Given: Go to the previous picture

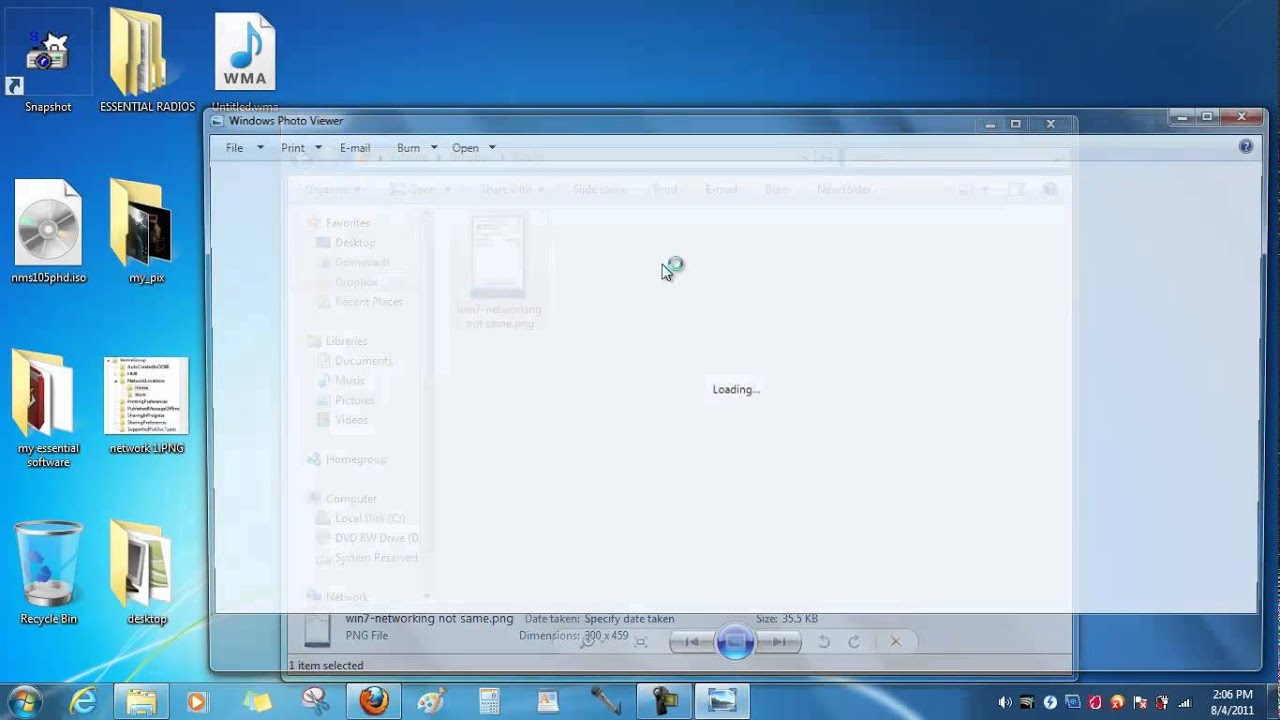Looking at the screenshot, I should tap(690, 642).
